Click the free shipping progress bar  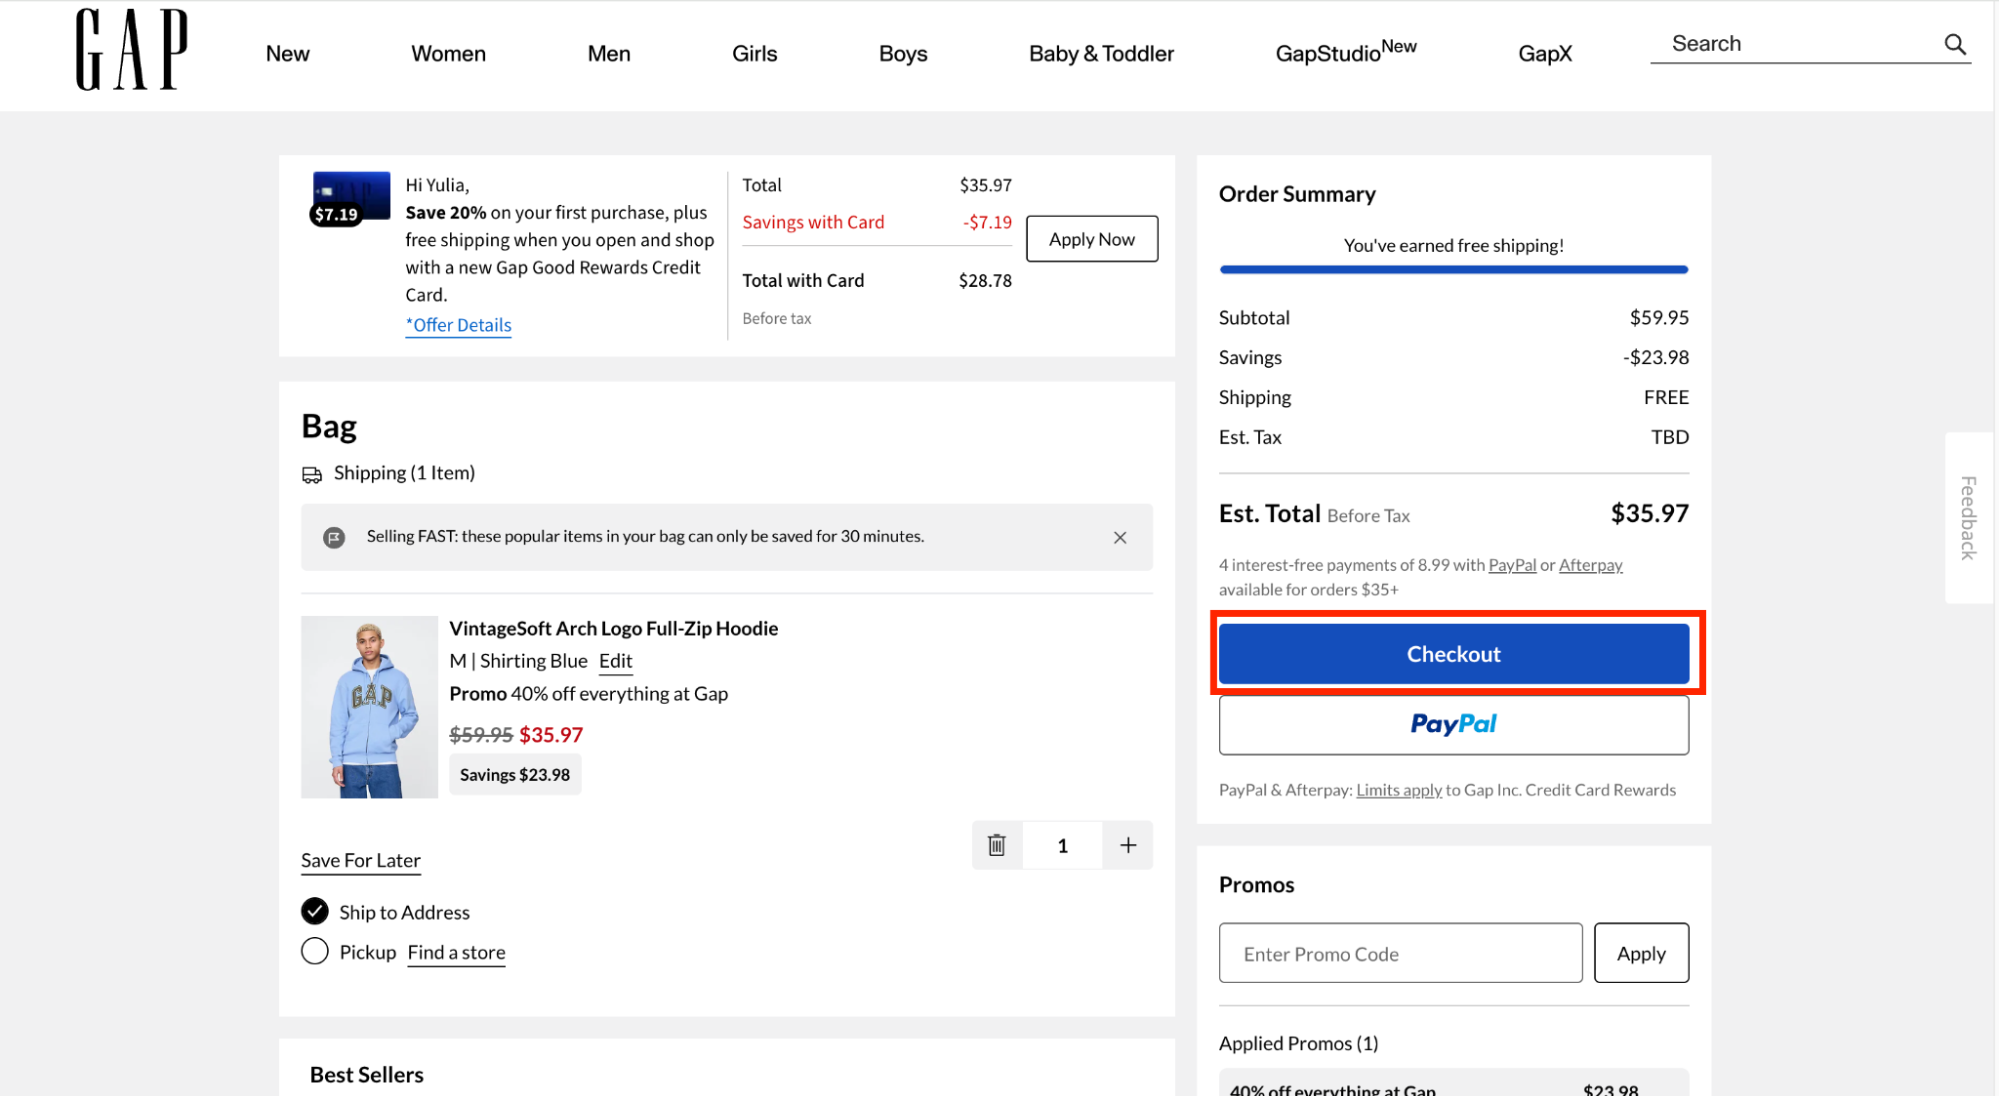point(1452,269)
